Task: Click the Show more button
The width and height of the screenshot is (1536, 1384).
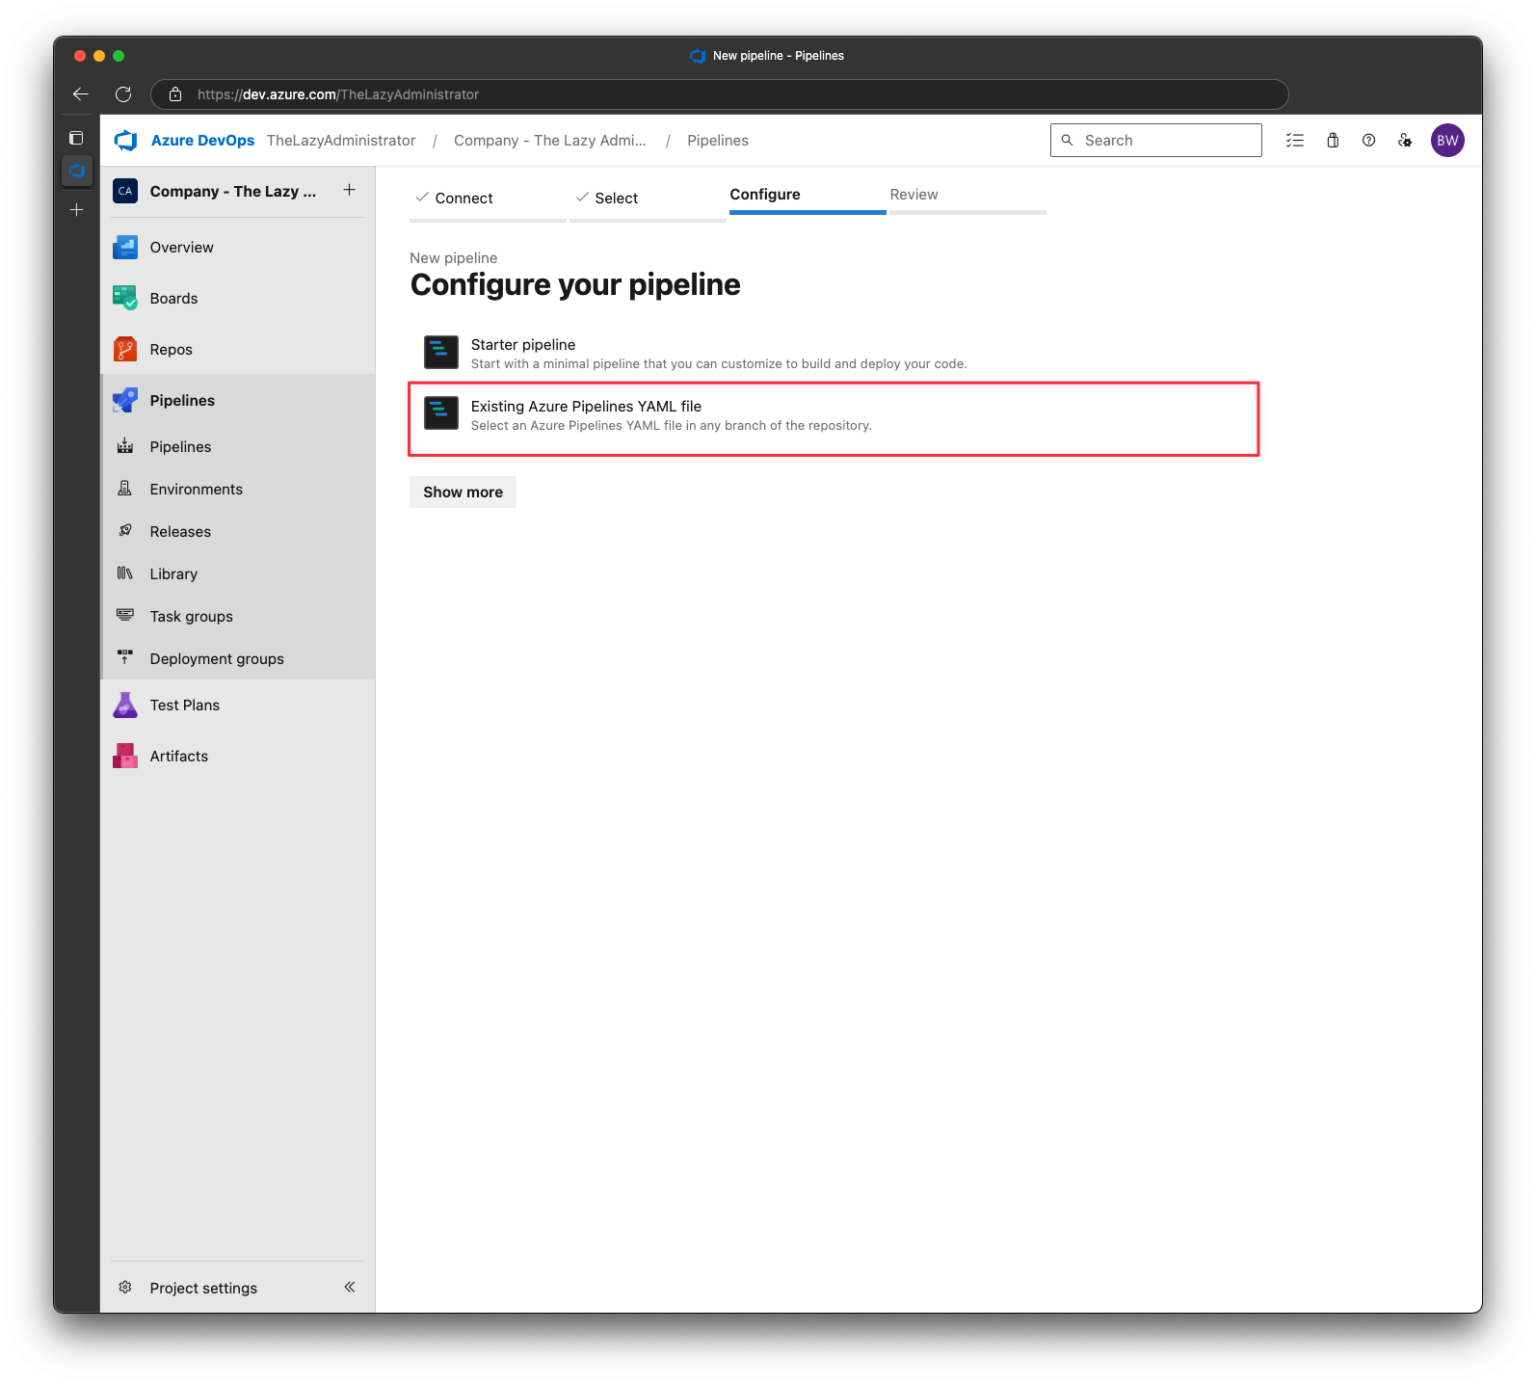Action: click(x=463, y=492)
